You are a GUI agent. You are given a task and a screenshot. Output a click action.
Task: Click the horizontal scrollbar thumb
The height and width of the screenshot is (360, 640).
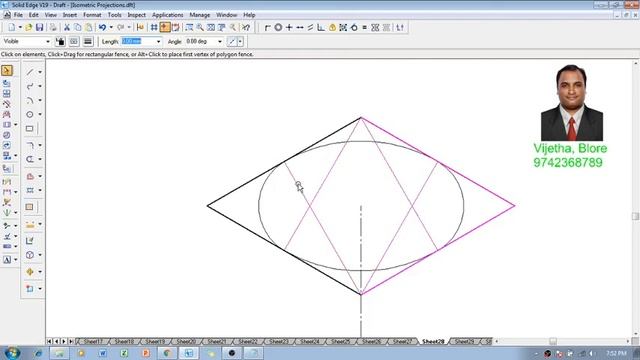pyautogui.click(x=553, y=341)
